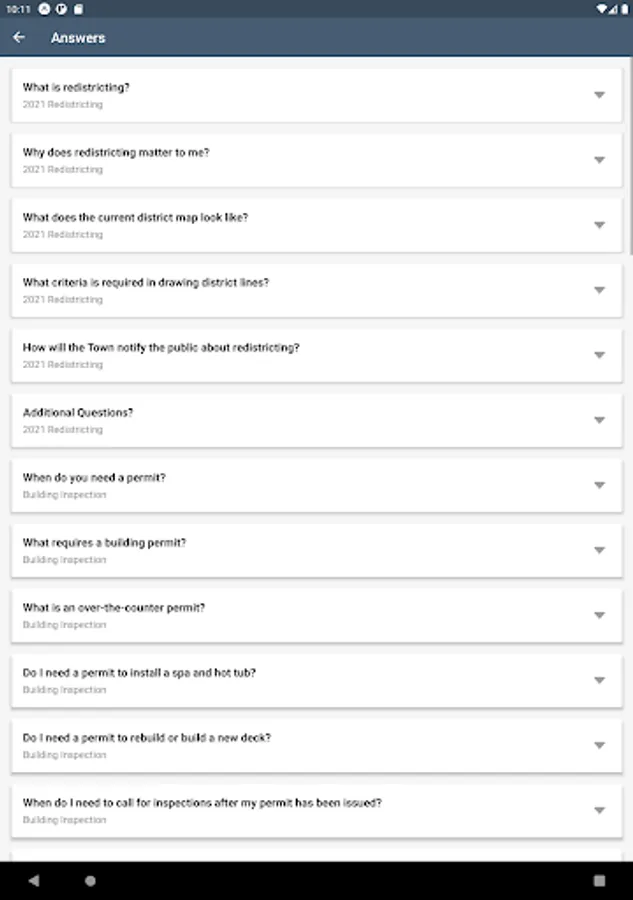The width and height of the screenshot is (633, 900).
Task: Click "Do I need a permit to rebuild or build a new deck?" text
Action: 146,738
